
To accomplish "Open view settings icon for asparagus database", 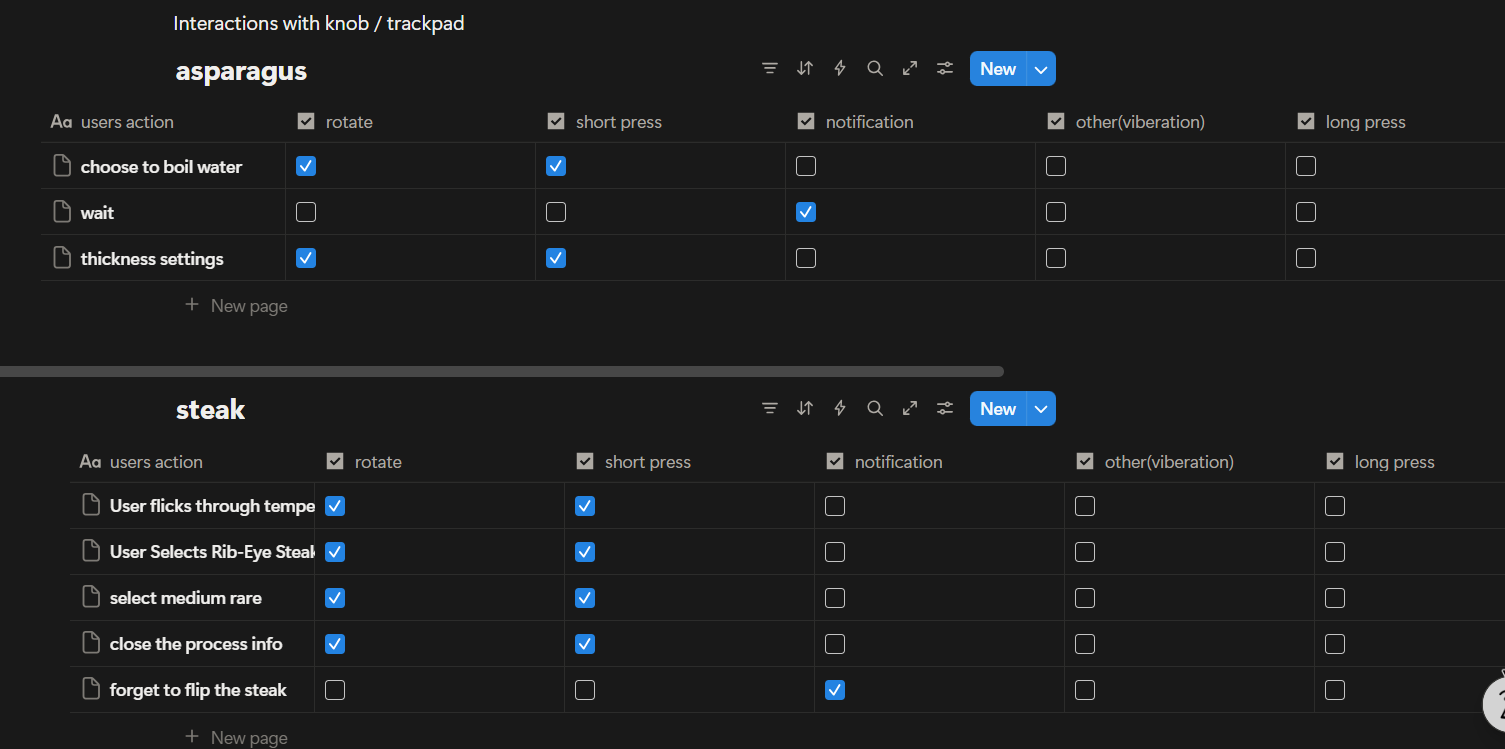I will (945, 69).
